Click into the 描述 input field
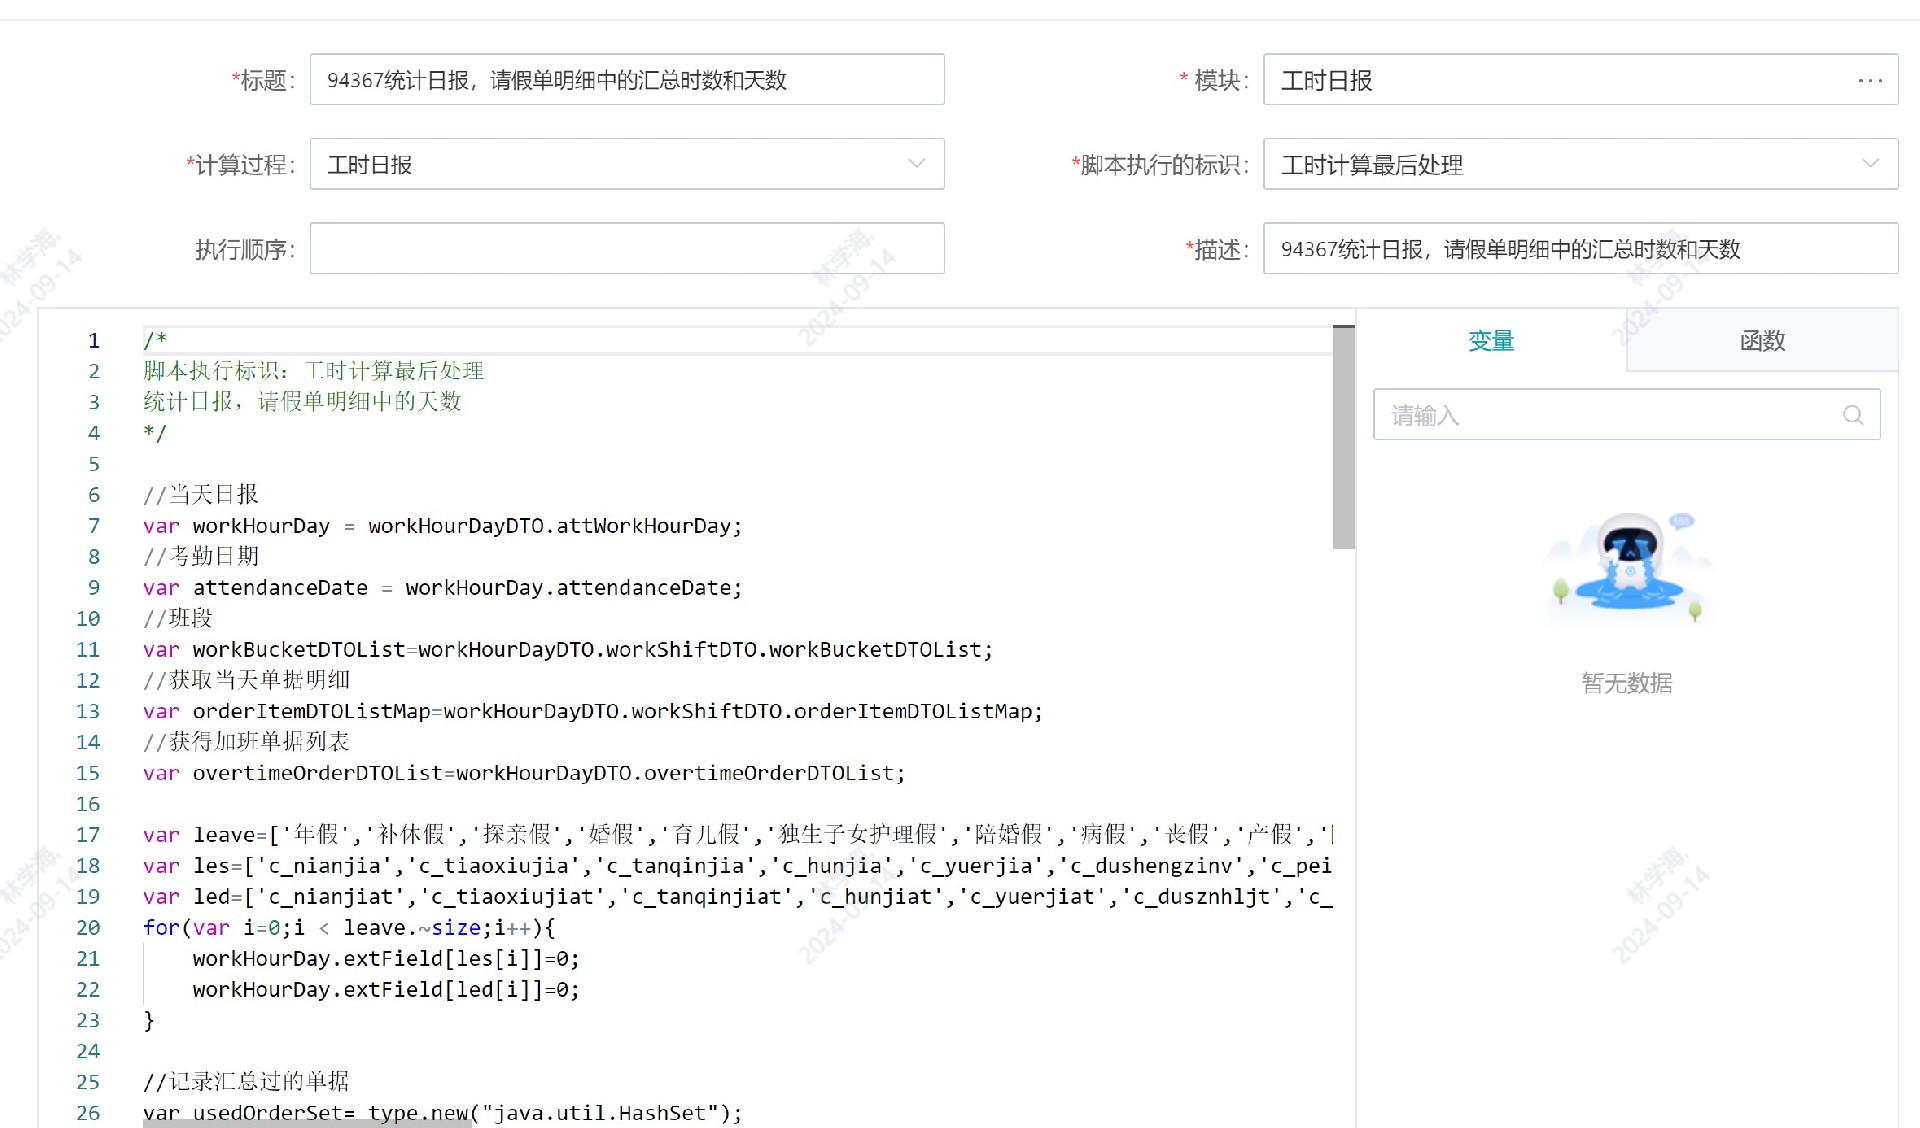 pos(1579,249)
